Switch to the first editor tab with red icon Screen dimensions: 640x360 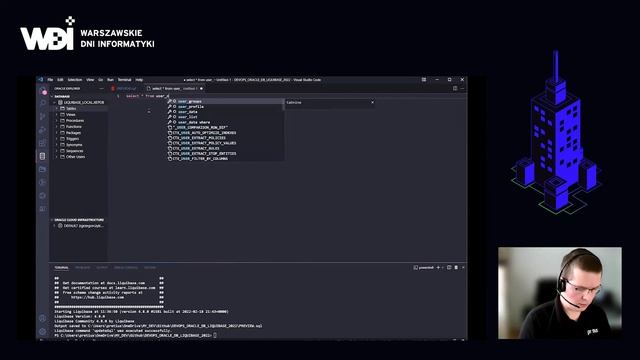(126, 89)
